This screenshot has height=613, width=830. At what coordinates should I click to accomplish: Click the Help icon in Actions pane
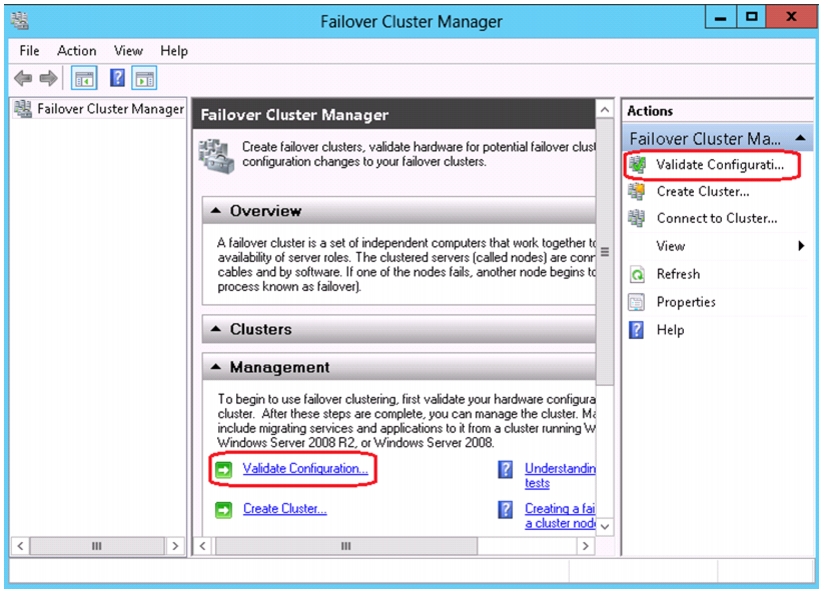(x=636, y=330)
